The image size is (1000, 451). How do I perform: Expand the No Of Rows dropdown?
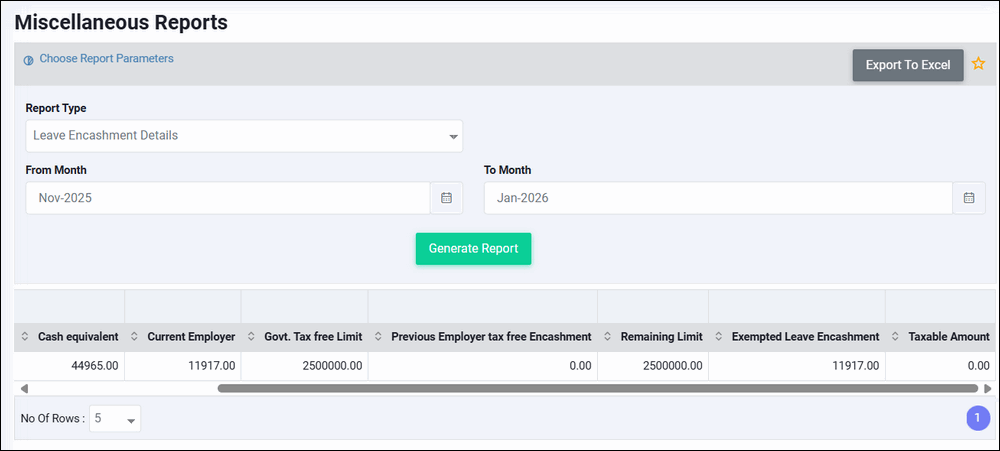(115, 420)
